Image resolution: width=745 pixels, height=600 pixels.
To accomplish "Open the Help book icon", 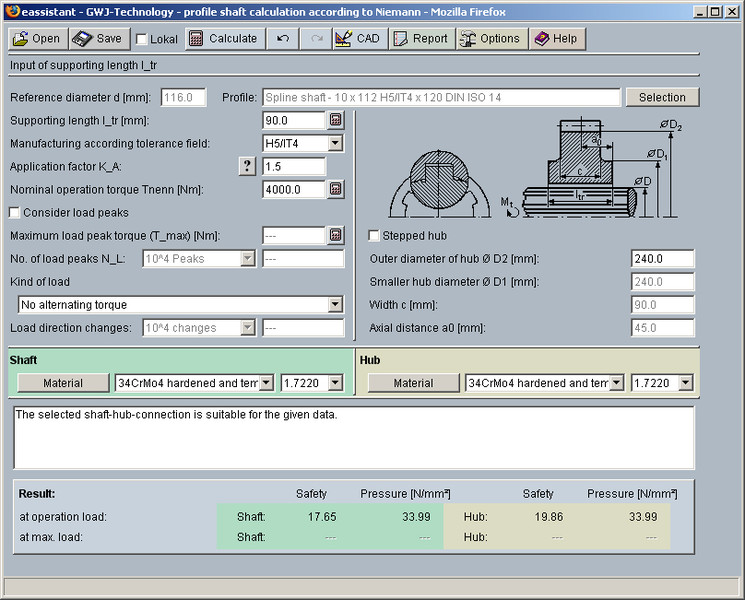I will pos(555,39).
